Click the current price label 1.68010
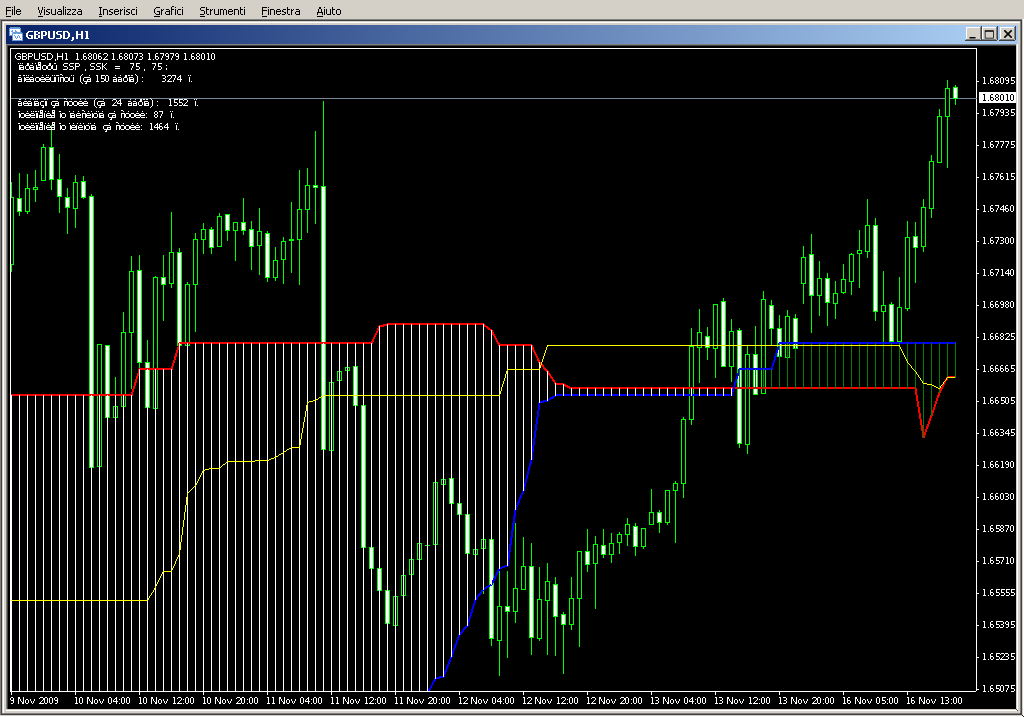1024x717 pixels. 998,97
